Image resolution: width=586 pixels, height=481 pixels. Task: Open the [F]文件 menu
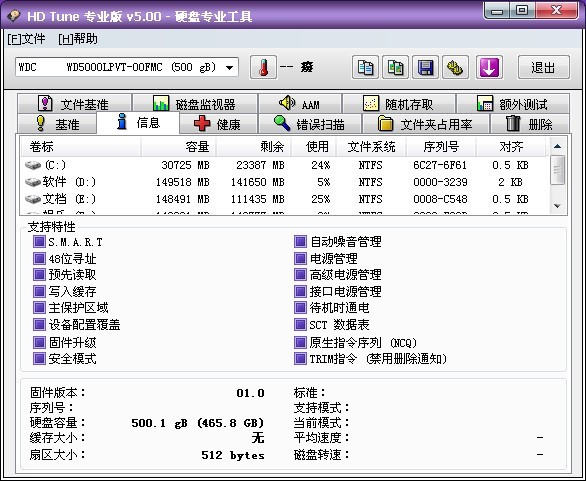click(26, 39)
